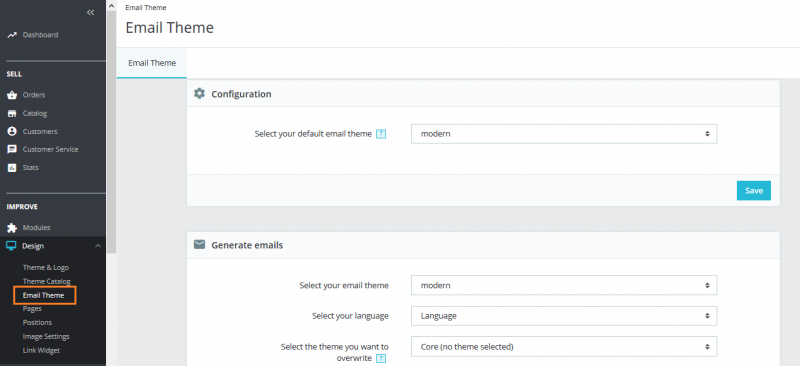This screenshot has height=366, width=800.
Task: Open Modules menu in the sidebar
Action: point(36,228)
